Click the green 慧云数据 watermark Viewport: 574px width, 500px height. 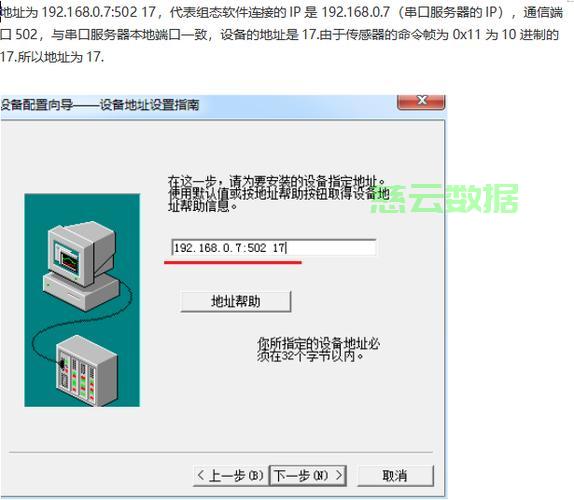[445, 198]
